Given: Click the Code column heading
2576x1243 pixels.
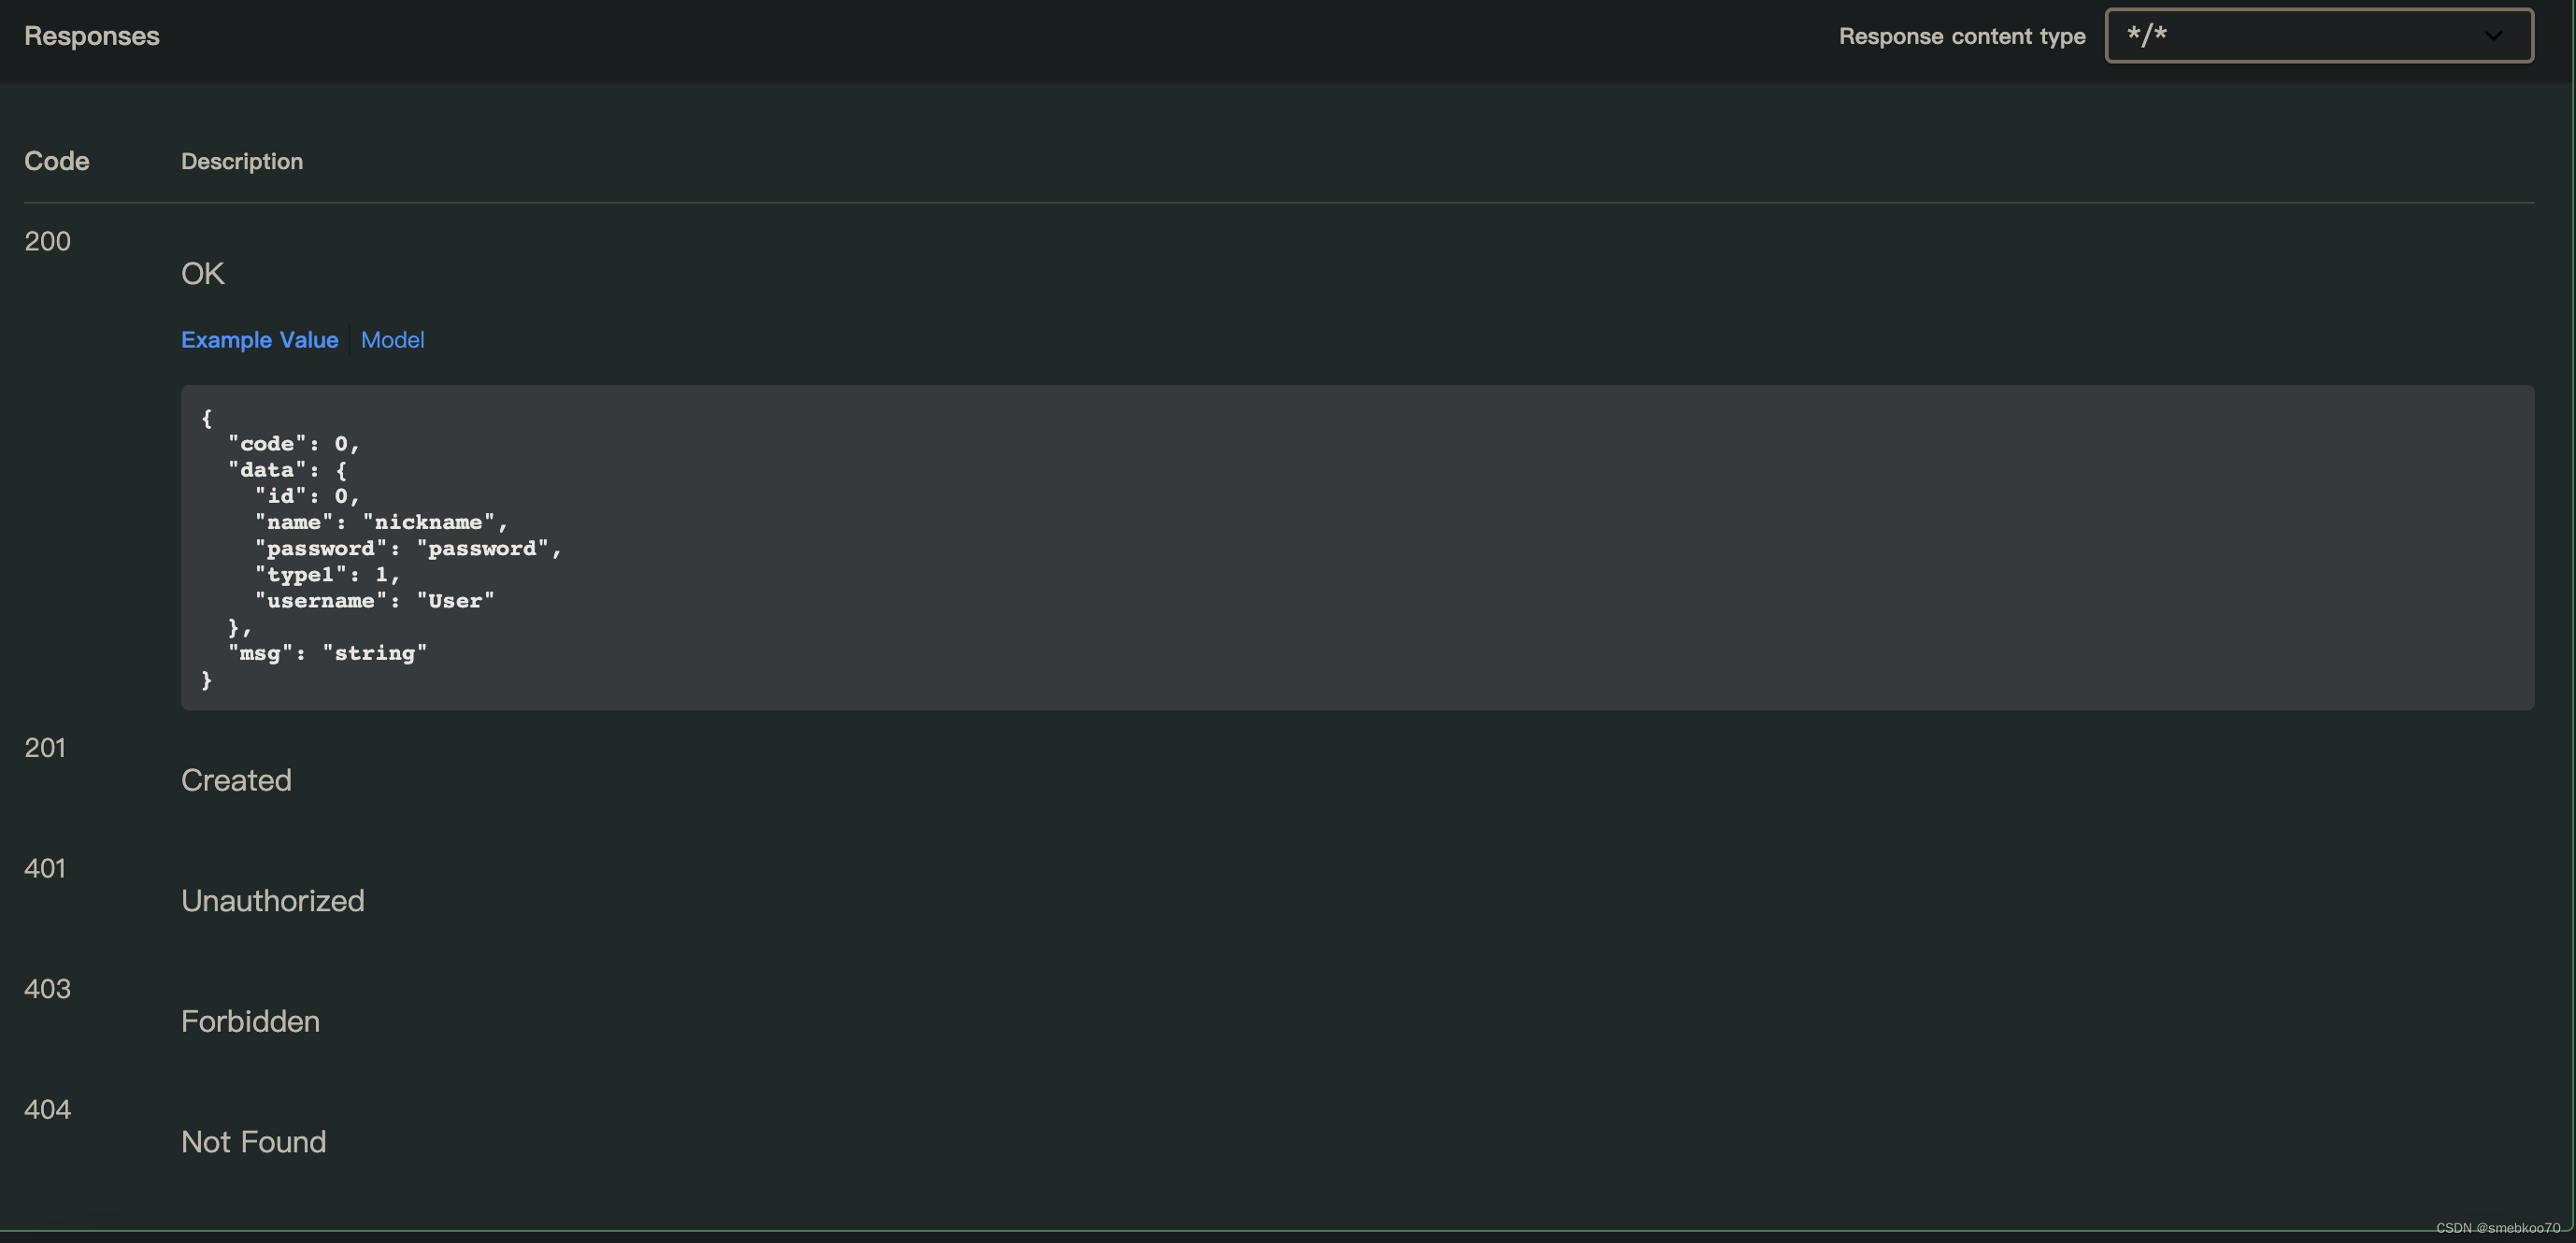Looking at the screenshot, I should click(57, 161).
